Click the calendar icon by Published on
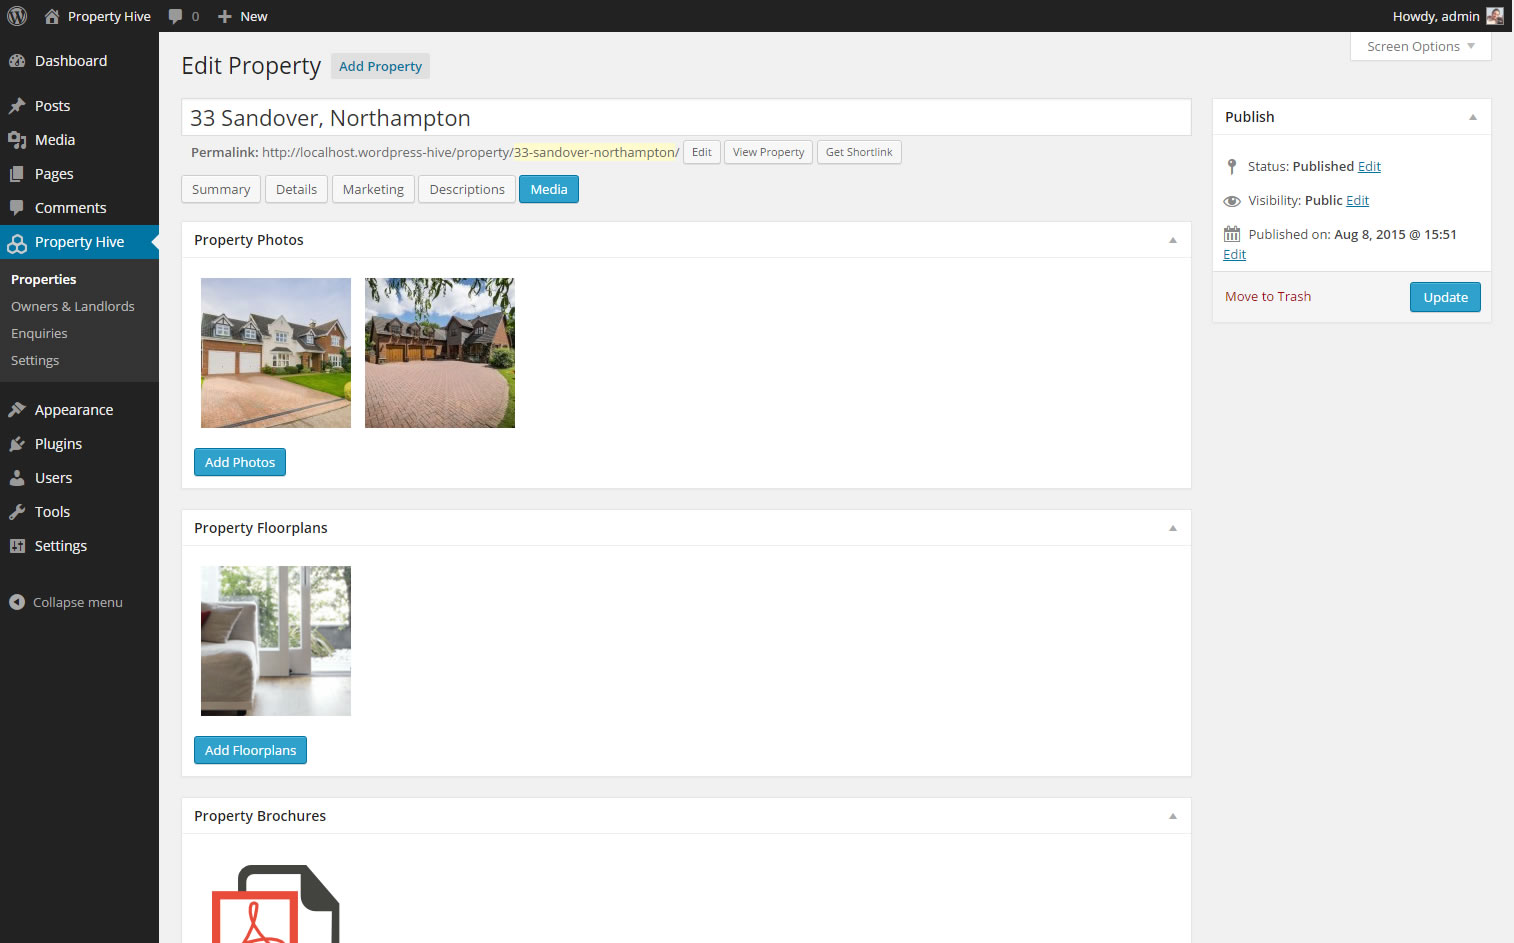1514x943 pixels. click(x=1232, y=234)
